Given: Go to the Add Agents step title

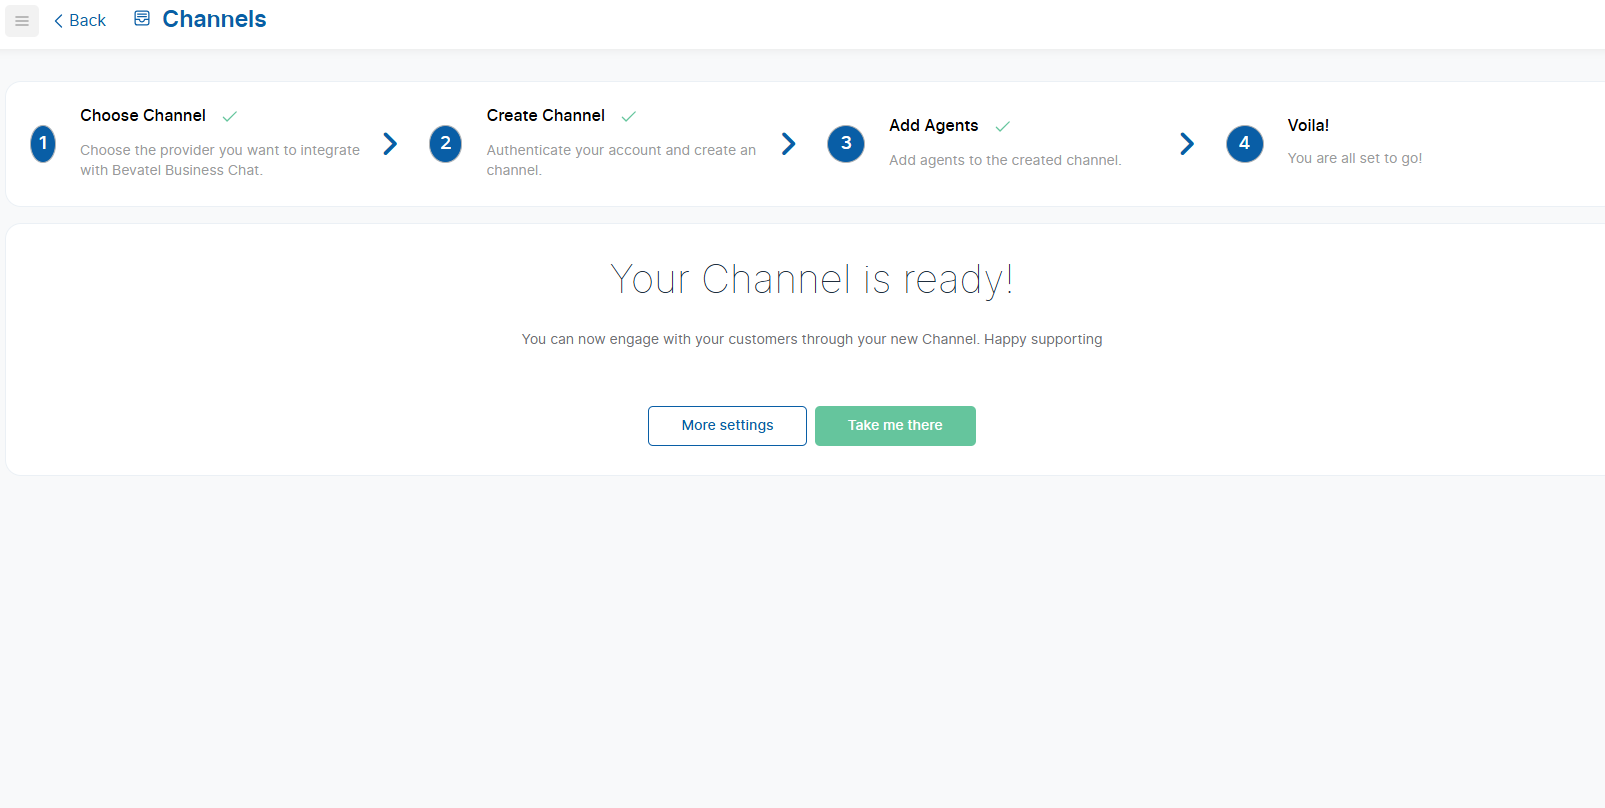Looking at the screenshot, I should click(x=933, y=126).
